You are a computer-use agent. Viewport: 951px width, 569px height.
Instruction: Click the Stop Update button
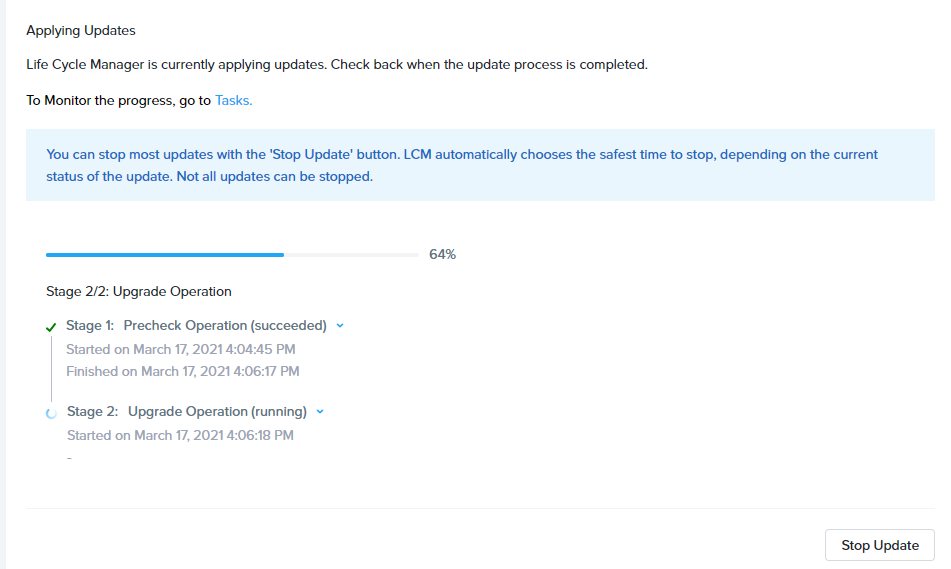click(879, 545)
